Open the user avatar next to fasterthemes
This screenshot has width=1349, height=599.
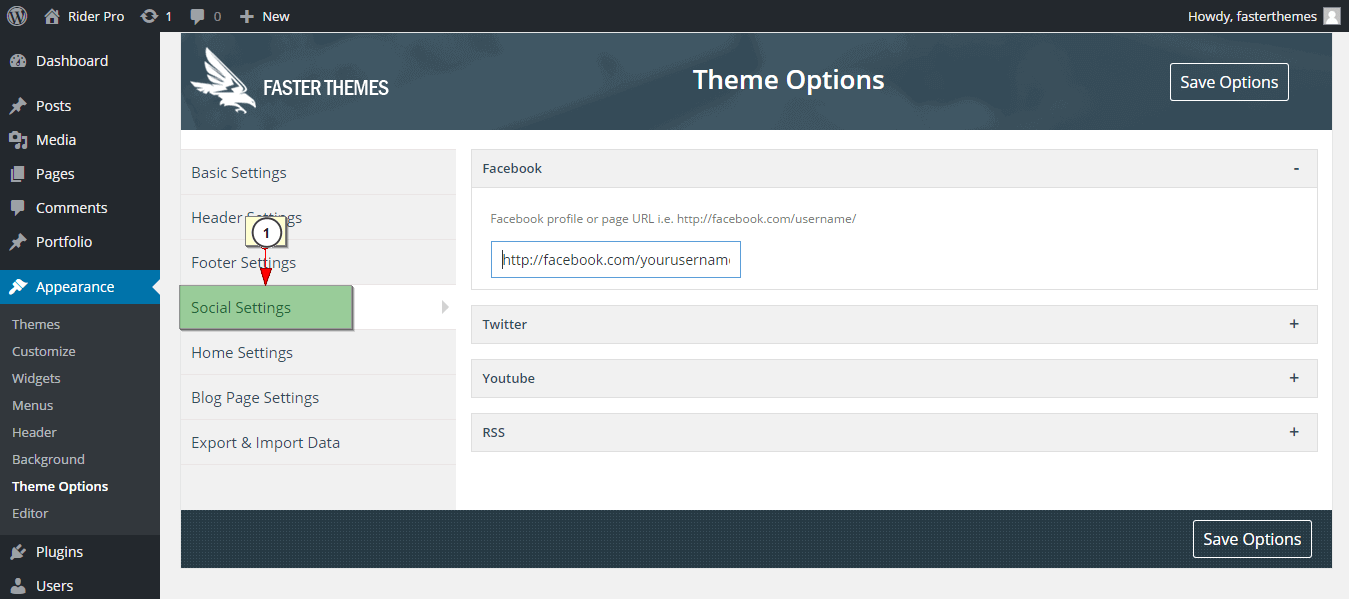pyautogui.click(x=1332, y=16)
